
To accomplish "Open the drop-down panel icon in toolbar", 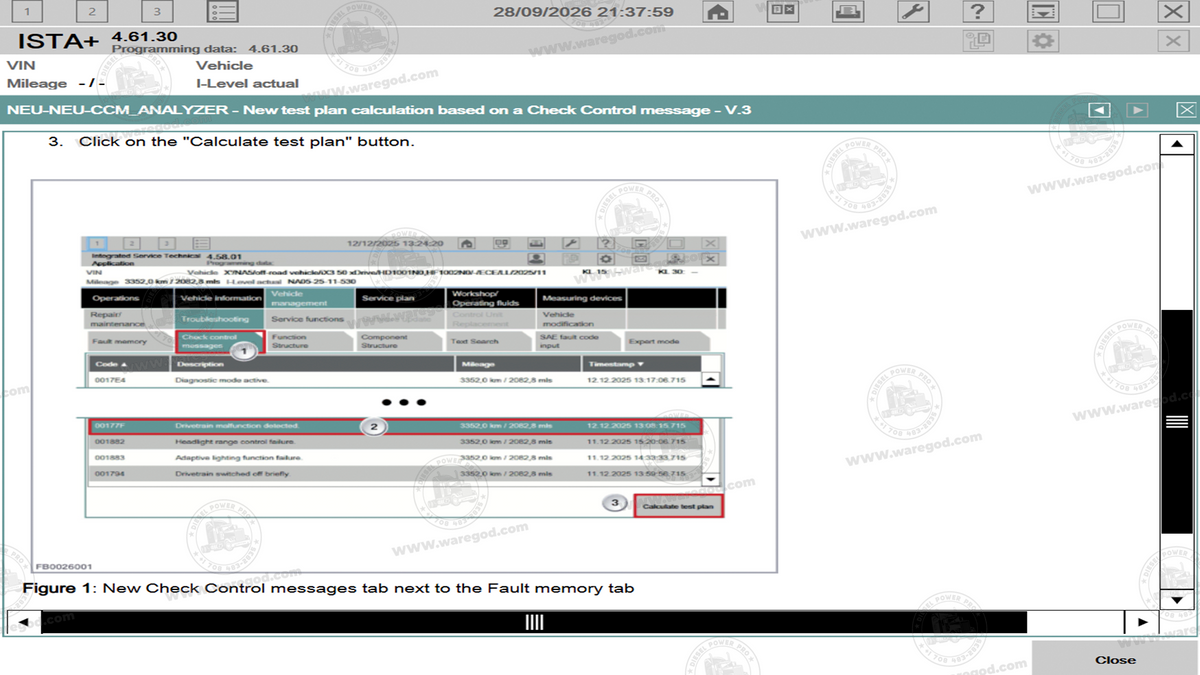I will tap(1043, 12).
